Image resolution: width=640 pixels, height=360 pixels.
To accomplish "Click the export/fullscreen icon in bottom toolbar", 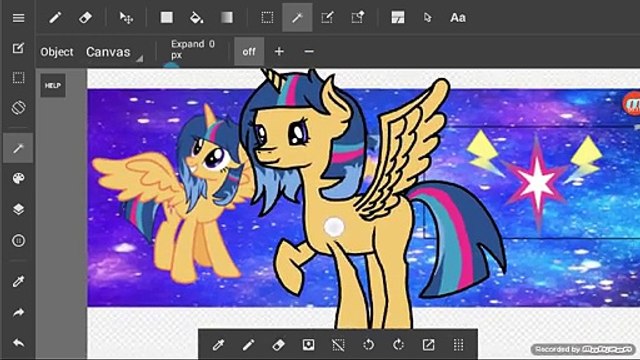I will 428,345.
